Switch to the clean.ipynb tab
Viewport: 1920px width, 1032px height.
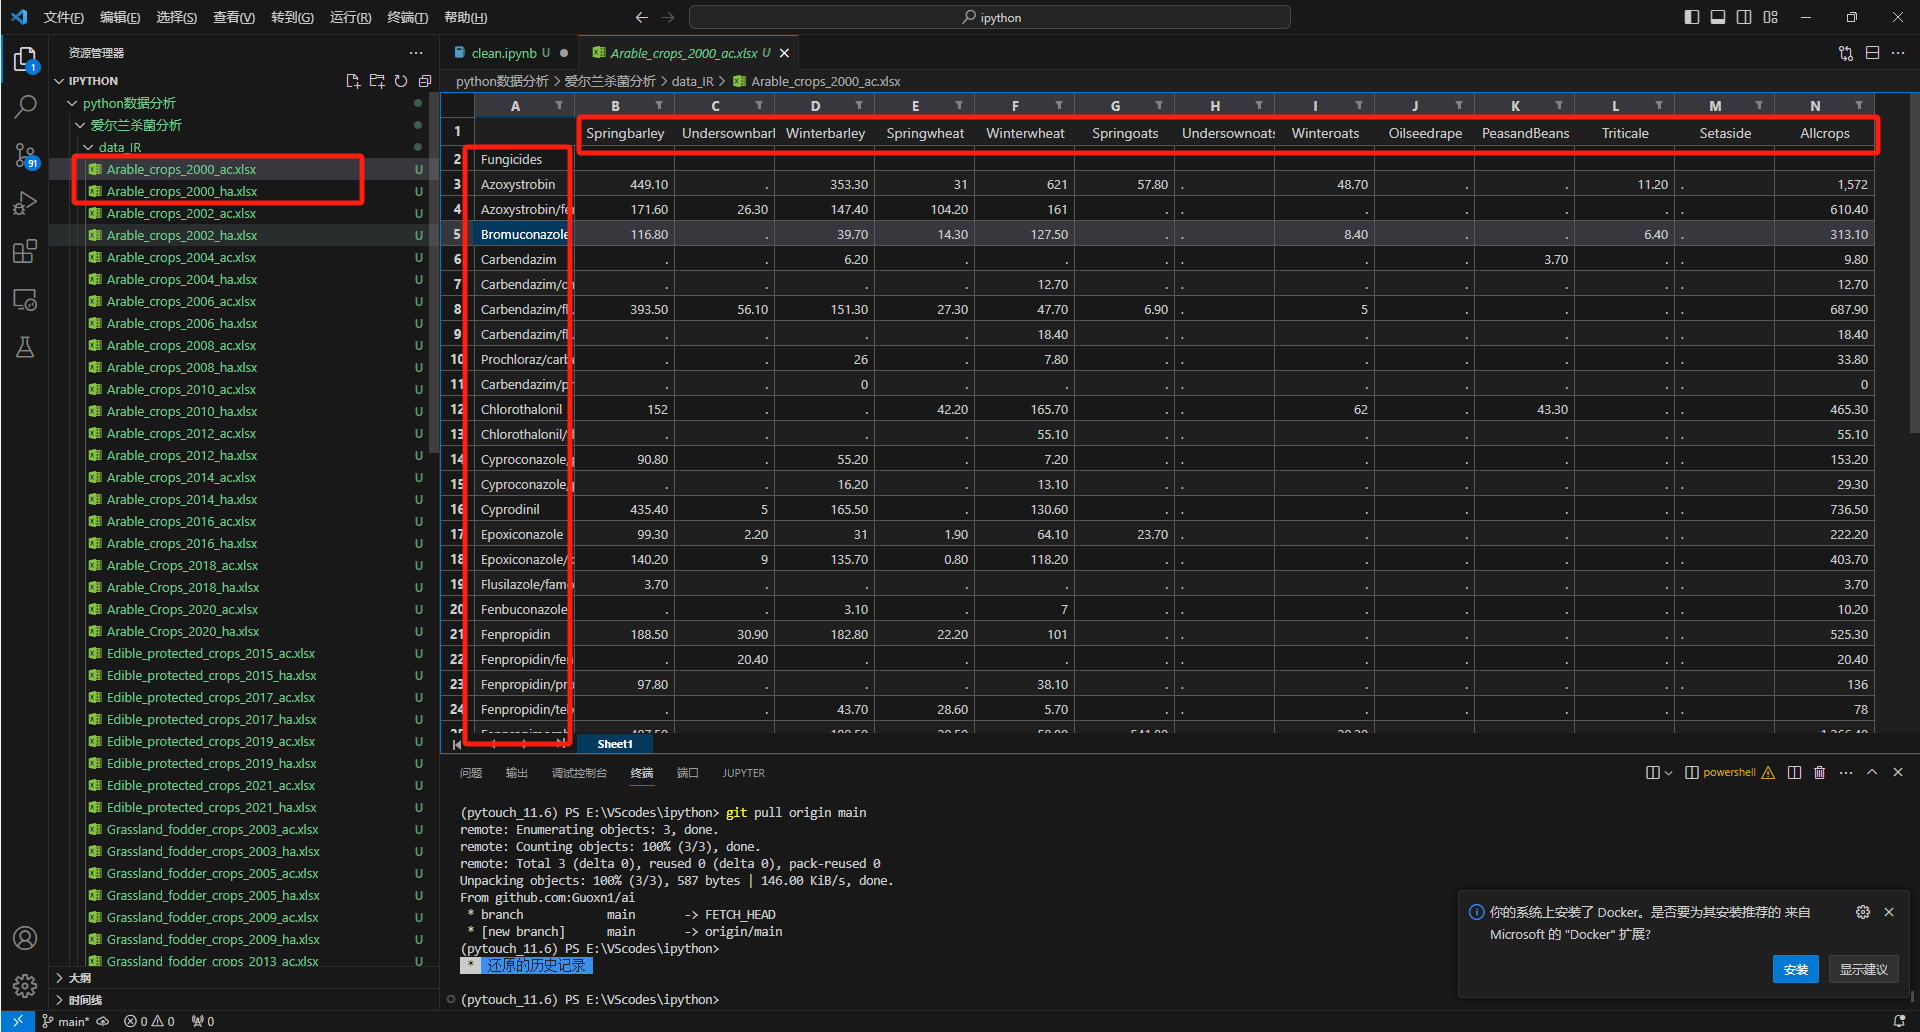pyautogui.click(x=504, y=53)
